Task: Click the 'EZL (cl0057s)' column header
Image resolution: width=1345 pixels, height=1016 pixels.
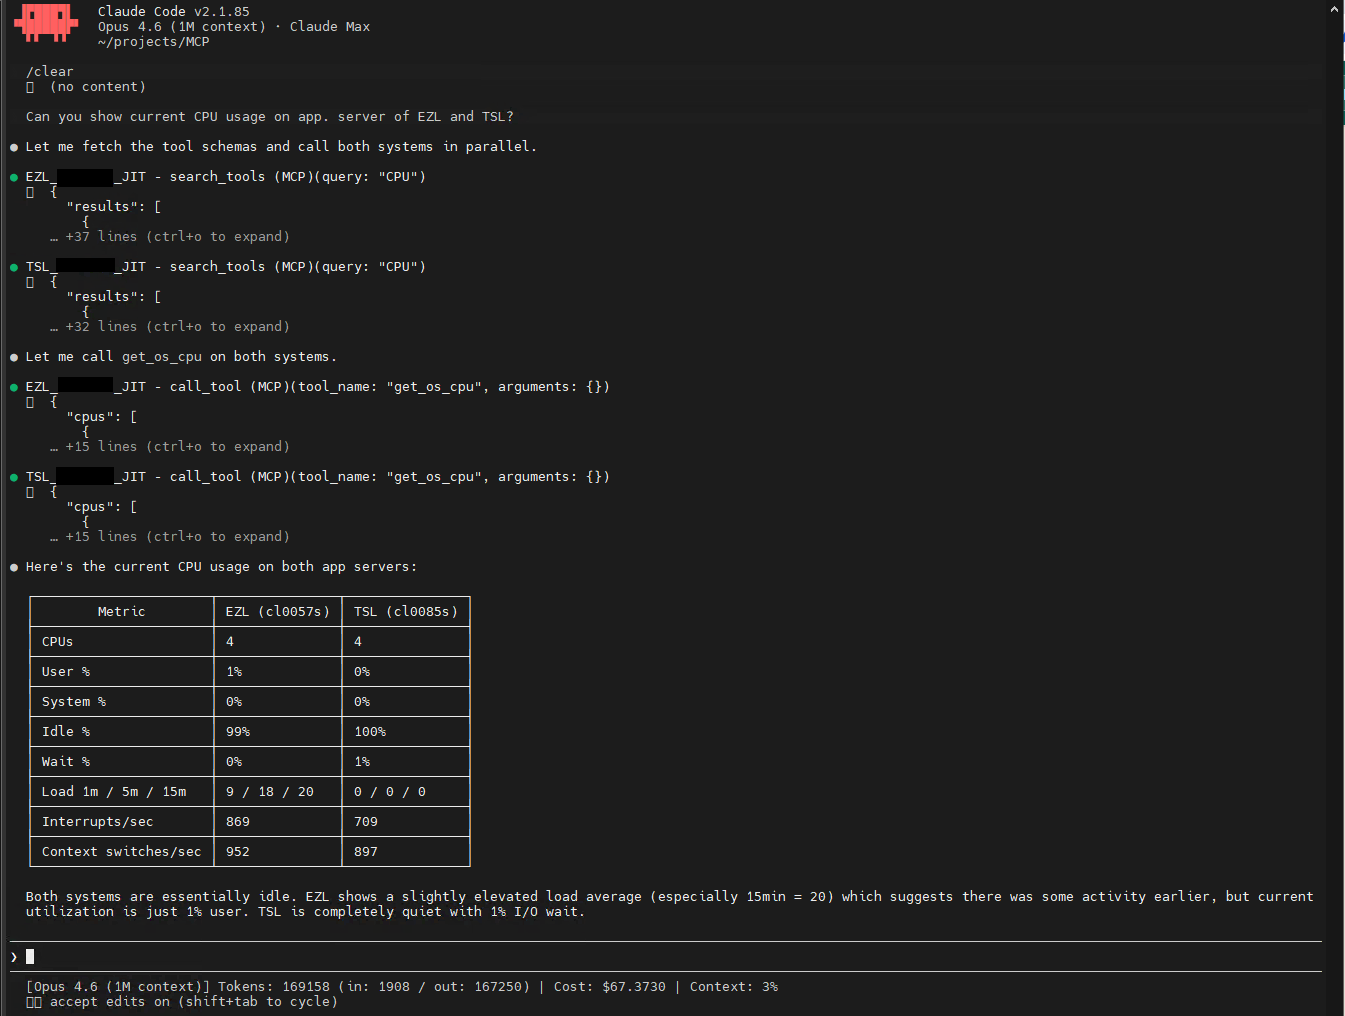Action: 278,612
